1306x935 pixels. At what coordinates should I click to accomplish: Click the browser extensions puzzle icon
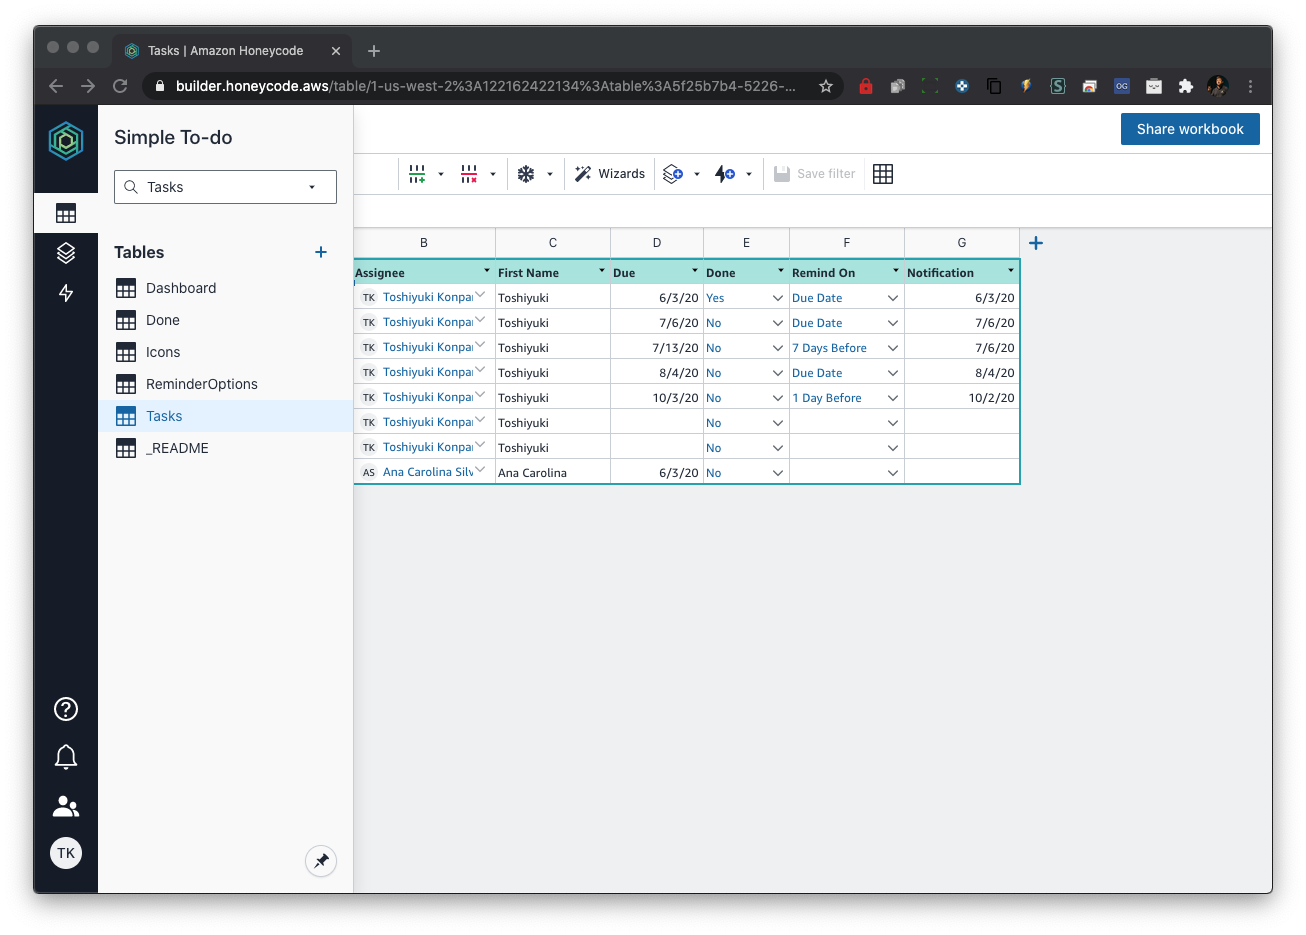1186,86
